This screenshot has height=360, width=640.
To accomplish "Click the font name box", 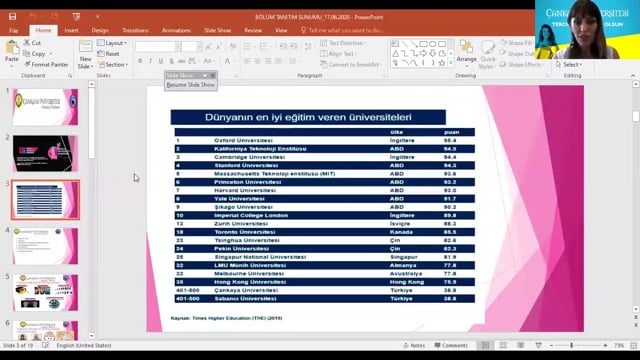I will pyautogui.click(x=158, y=47).
